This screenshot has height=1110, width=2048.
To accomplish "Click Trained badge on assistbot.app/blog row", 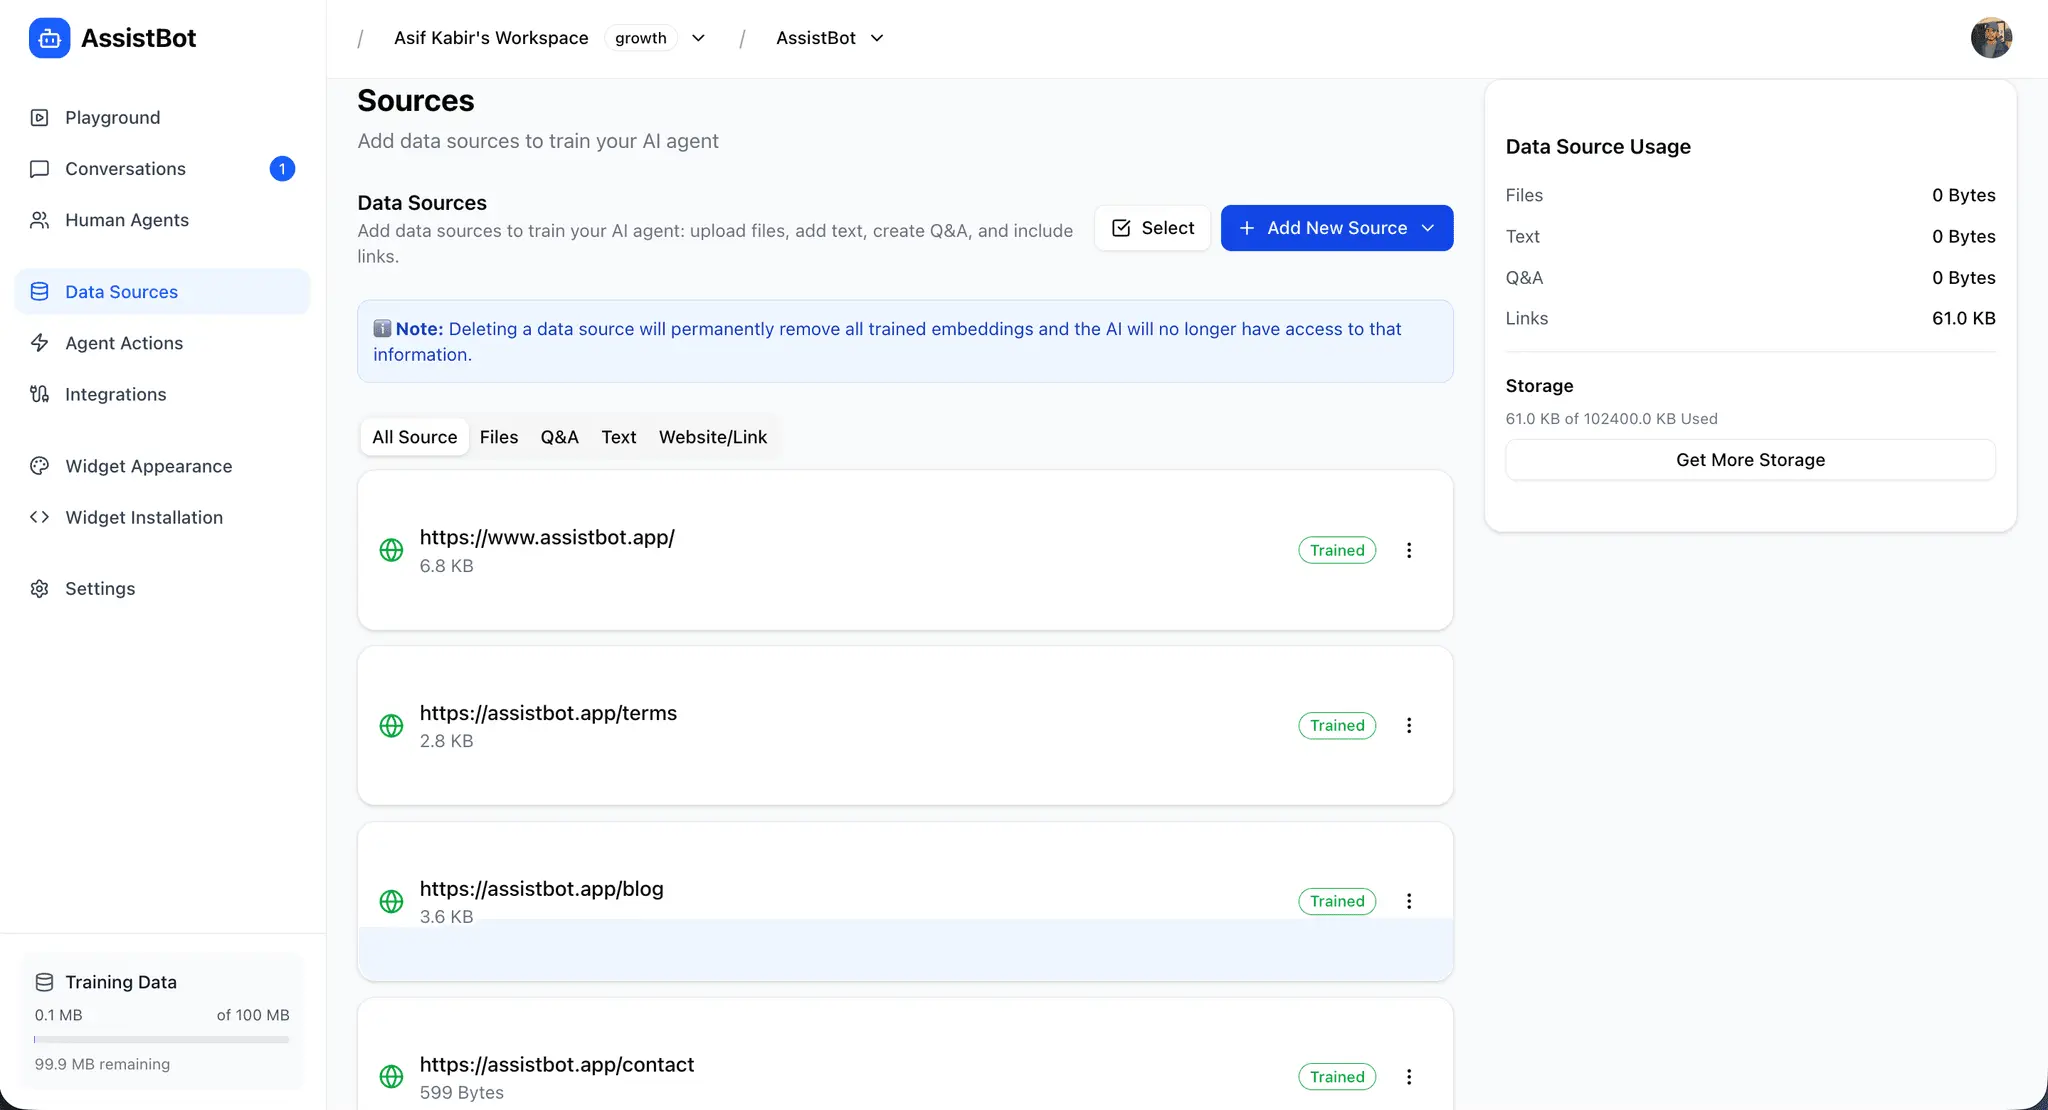I will [1337, 901].
